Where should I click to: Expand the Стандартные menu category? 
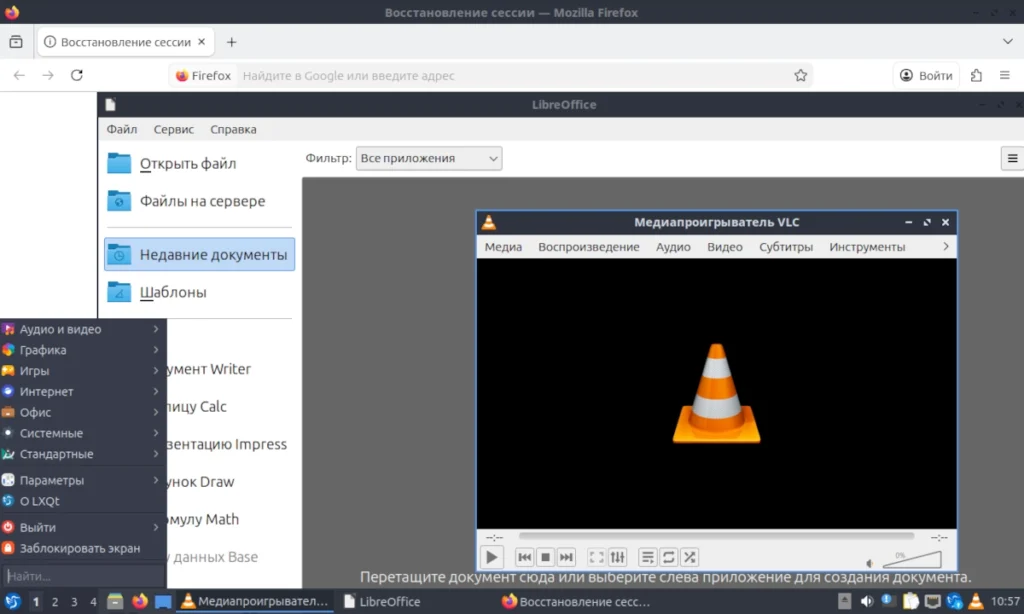82,455
